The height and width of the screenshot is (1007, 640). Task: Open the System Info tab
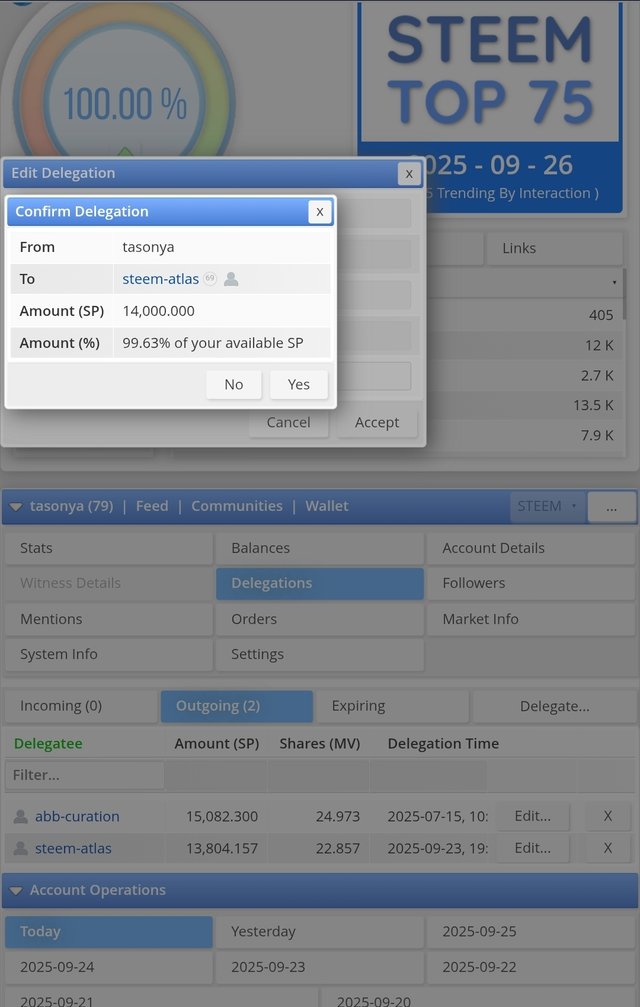(x=108, y=654)
